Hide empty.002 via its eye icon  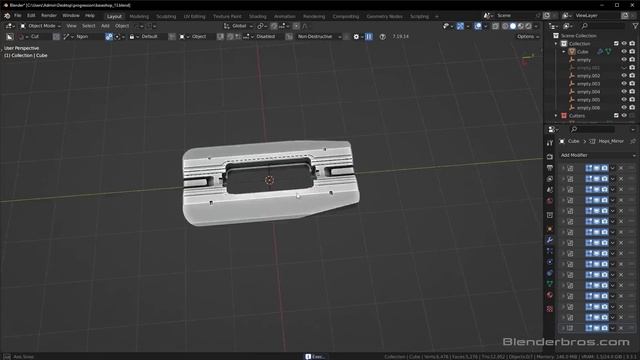point(624,76)
